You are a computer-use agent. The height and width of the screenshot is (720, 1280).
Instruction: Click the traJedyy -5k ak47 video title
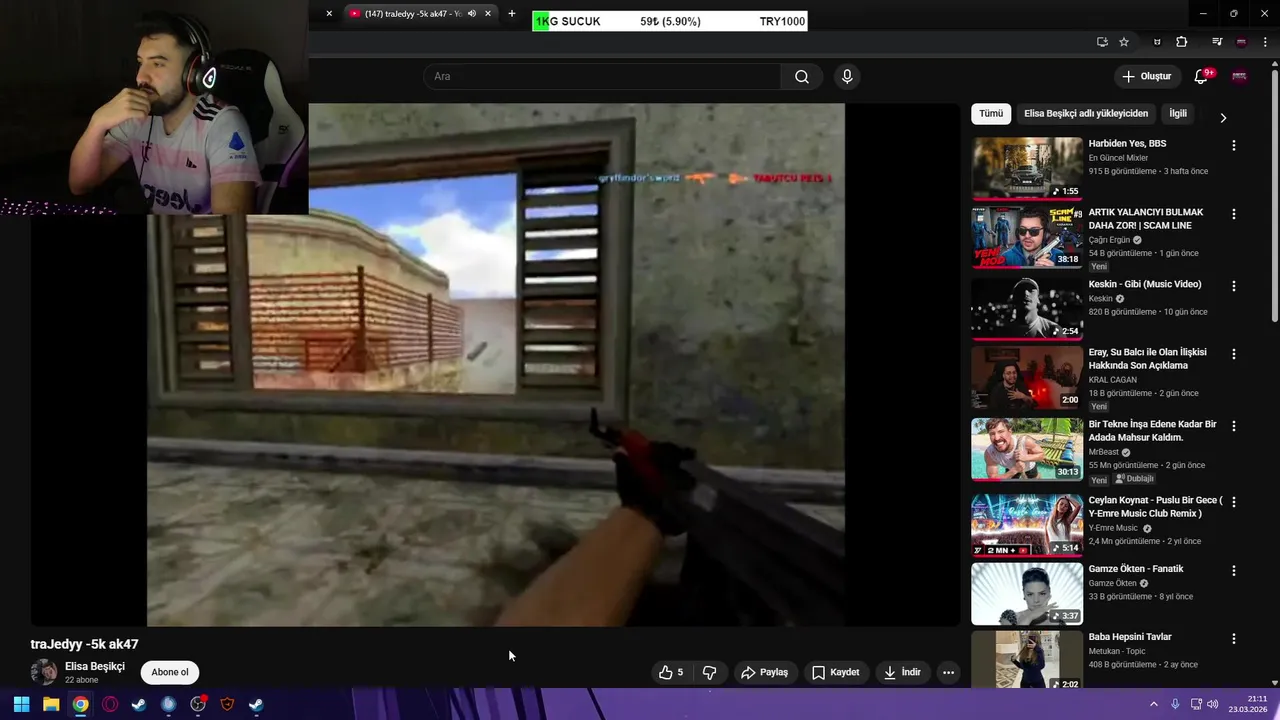coord(85,644)
